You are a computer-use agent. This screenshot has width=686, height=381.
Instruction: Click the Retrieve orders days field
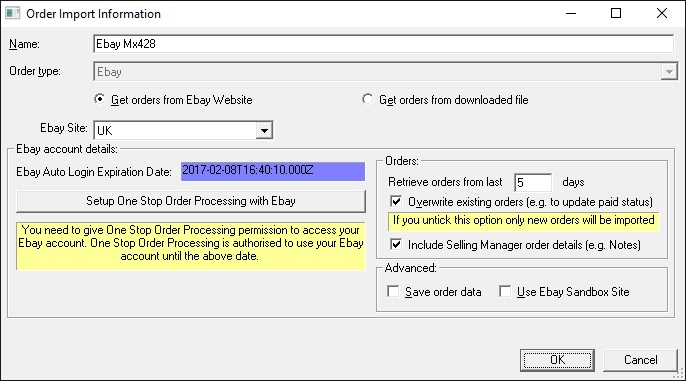(x=533, y=182)
